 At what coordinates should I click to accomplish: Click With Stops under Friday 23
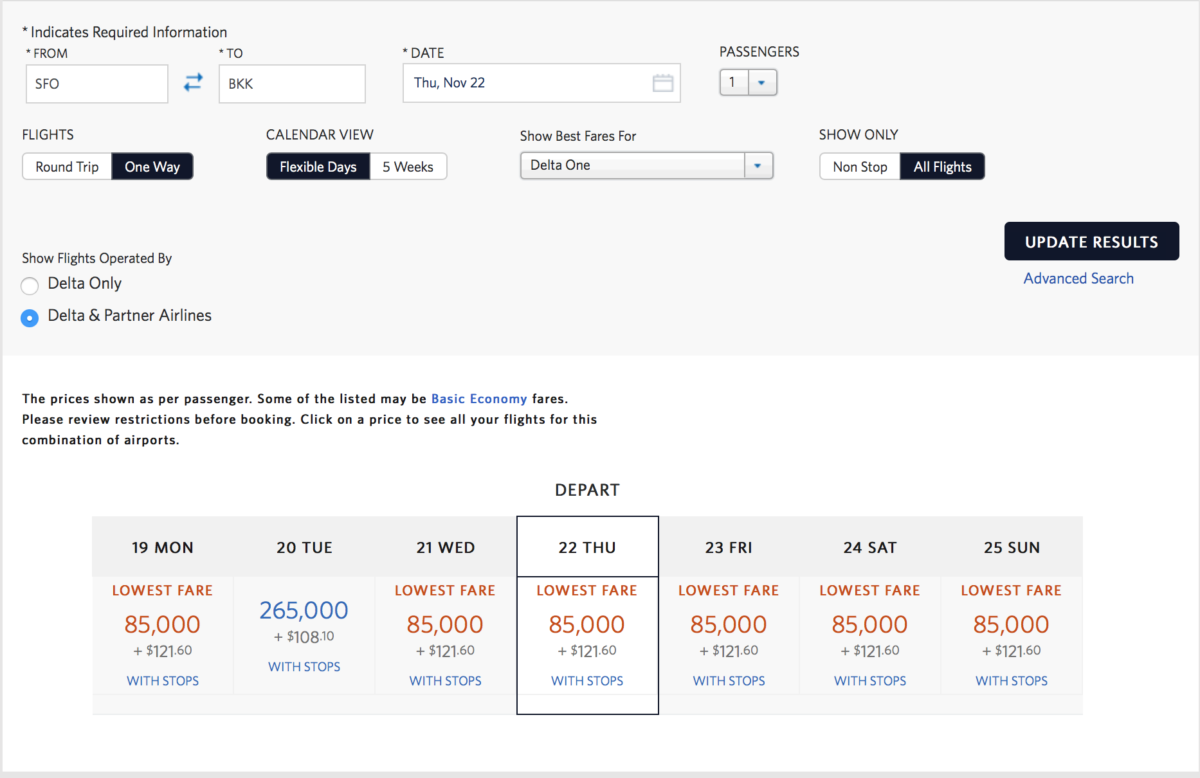point(729,681)
